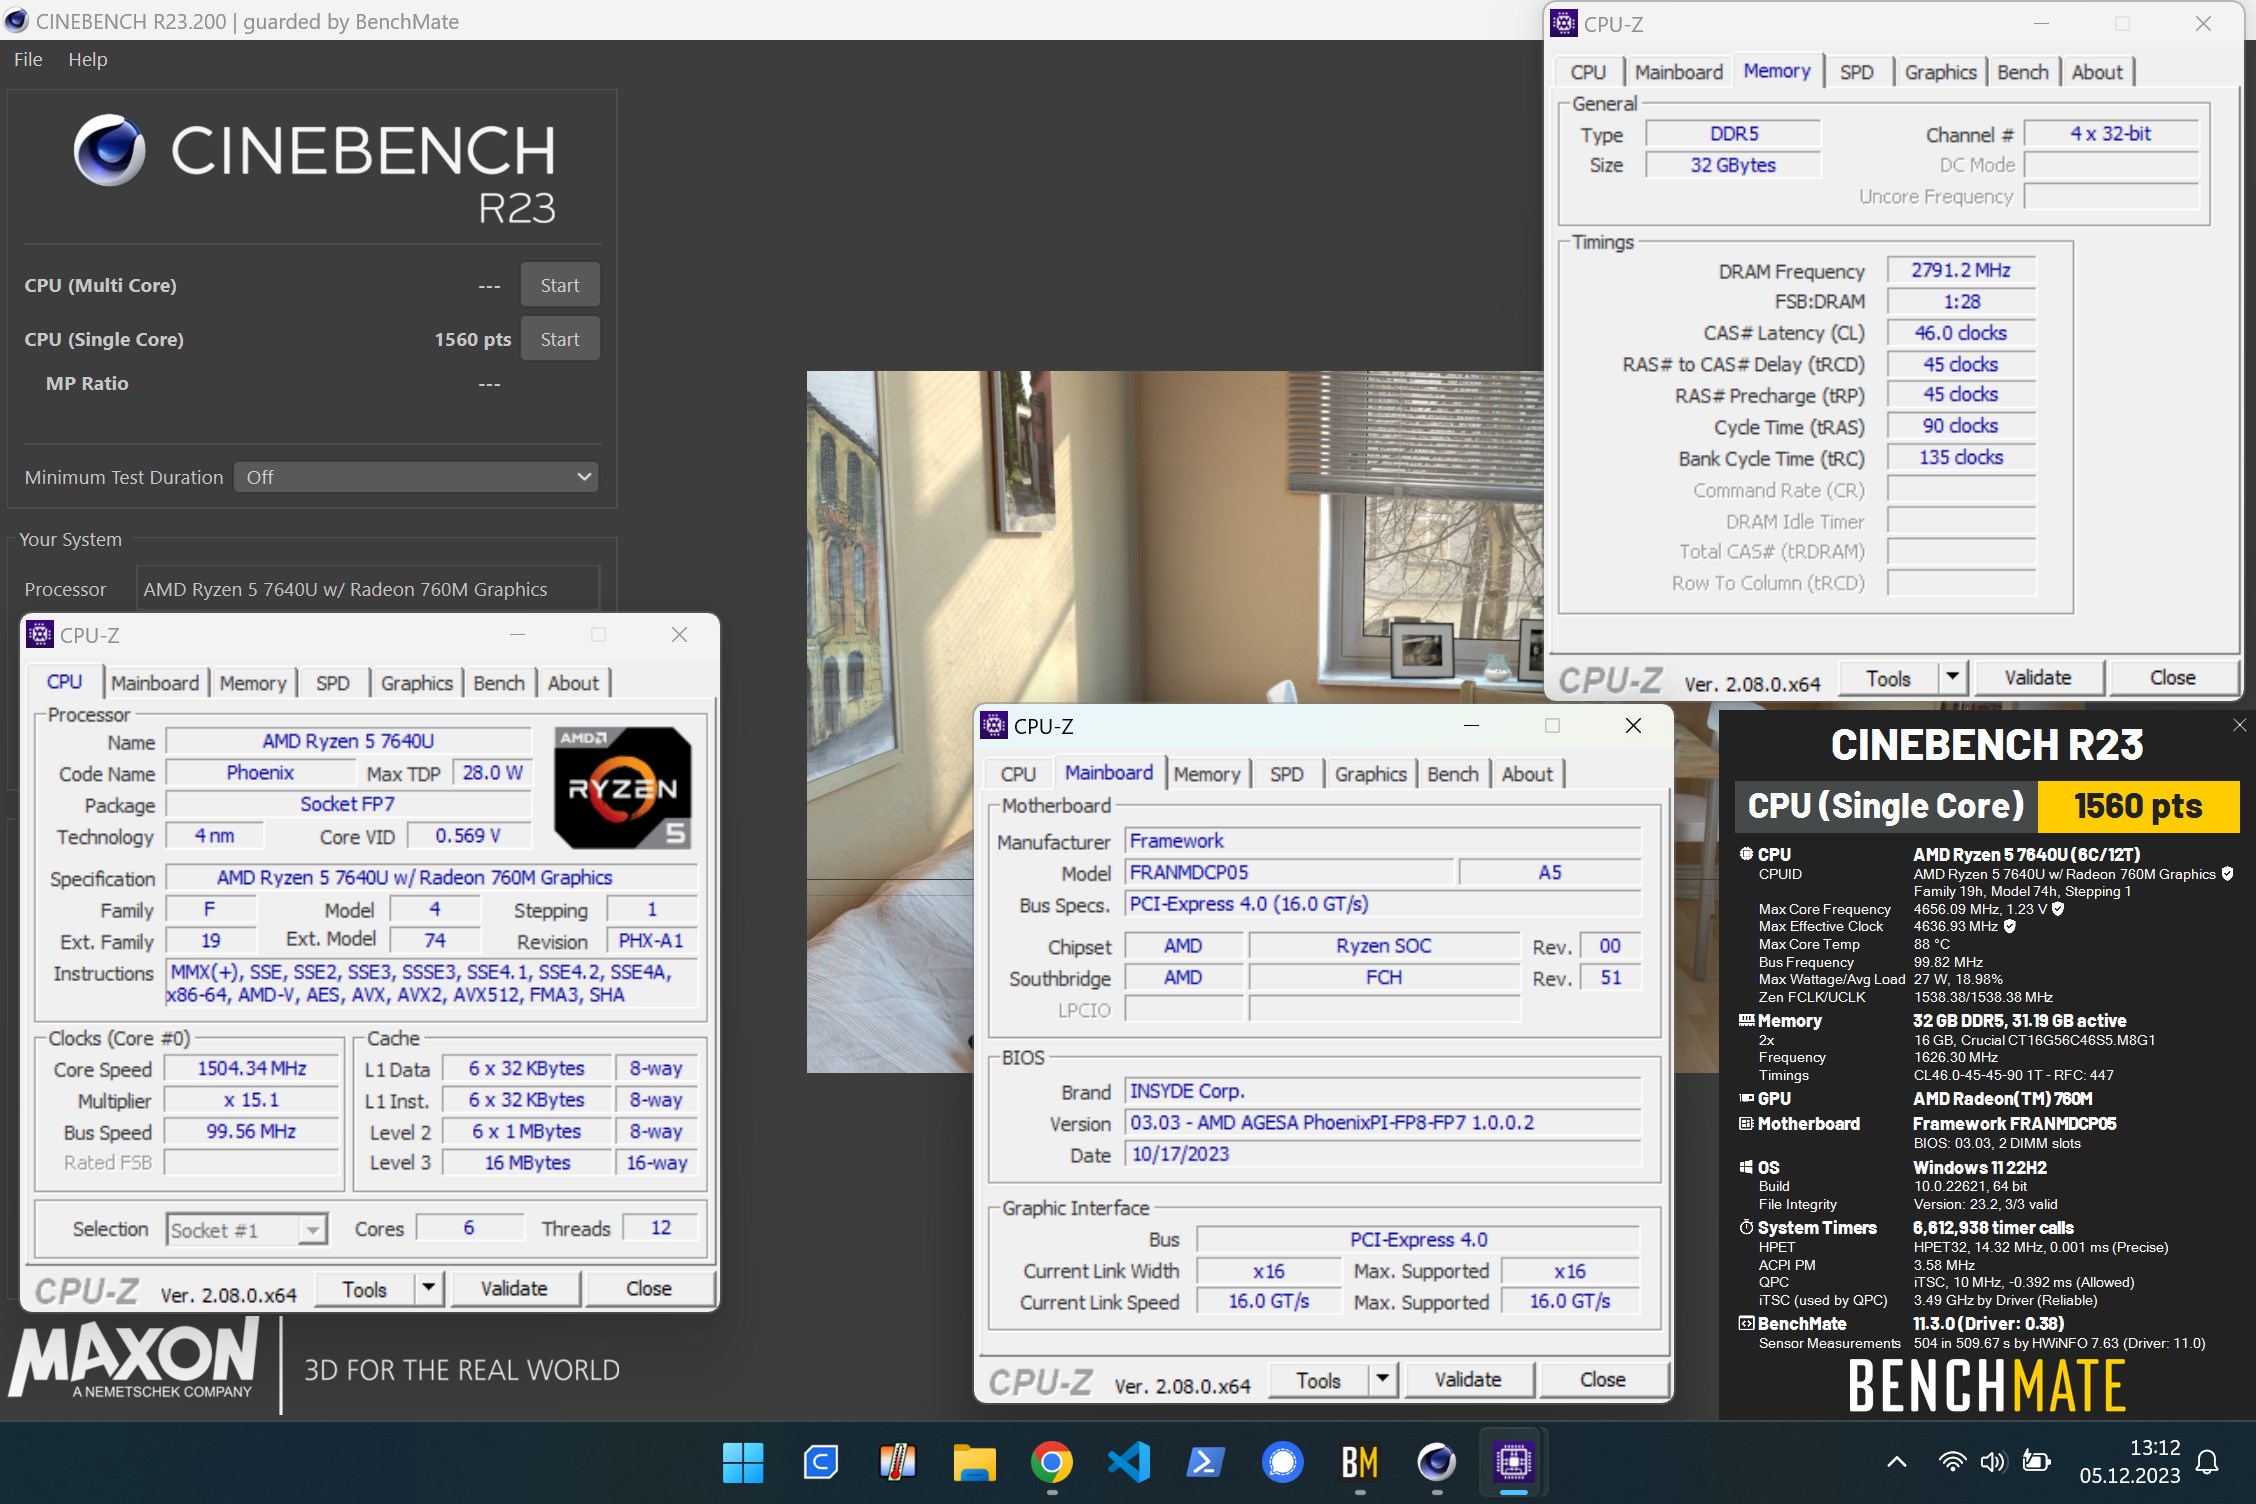Click the Processor field in Cinebench
The height and width of the screenshot is (1504, 2256).
pyautogui.click(x=367, y=589)
